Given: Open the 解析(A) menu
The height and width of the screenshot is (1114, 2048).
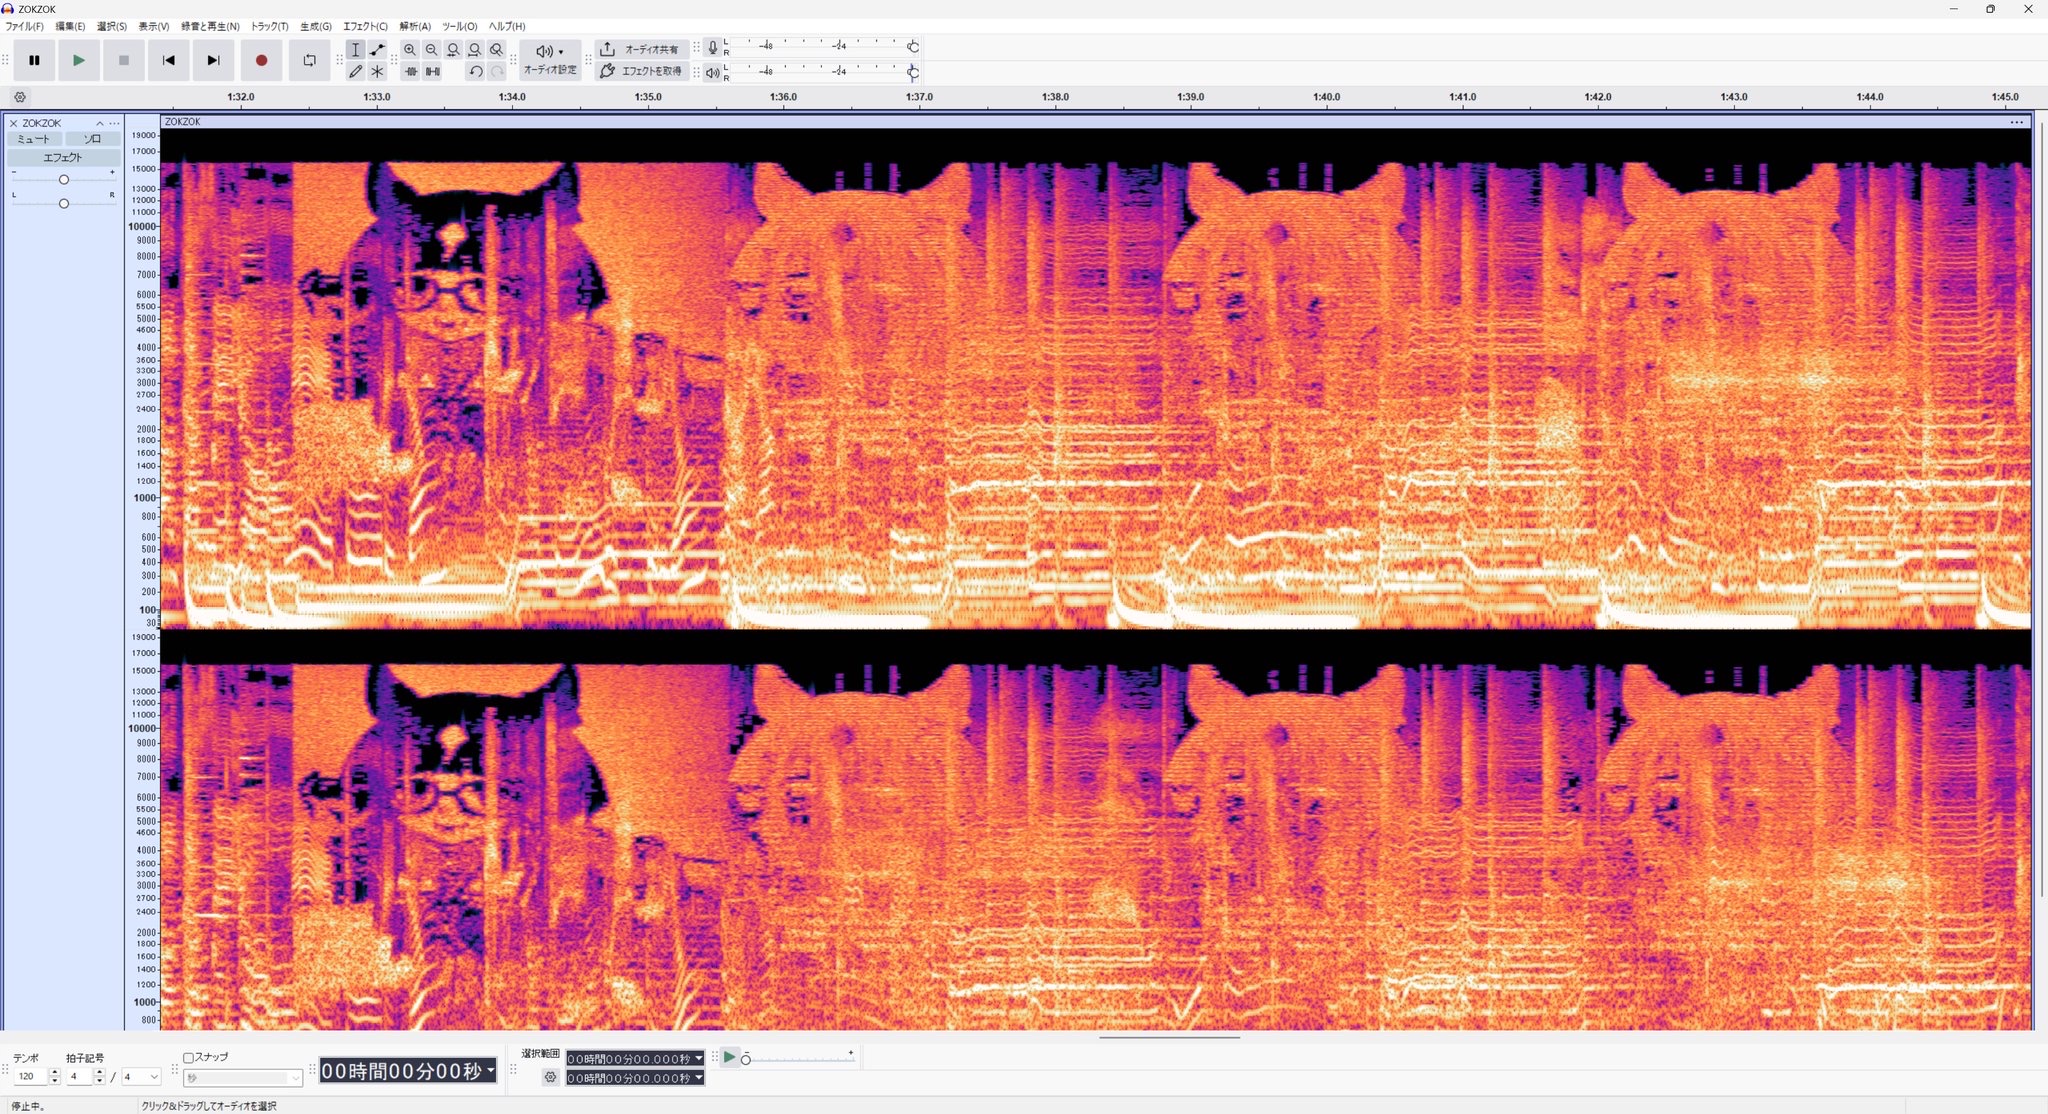Looking at the screenshot, I should 415,26.
